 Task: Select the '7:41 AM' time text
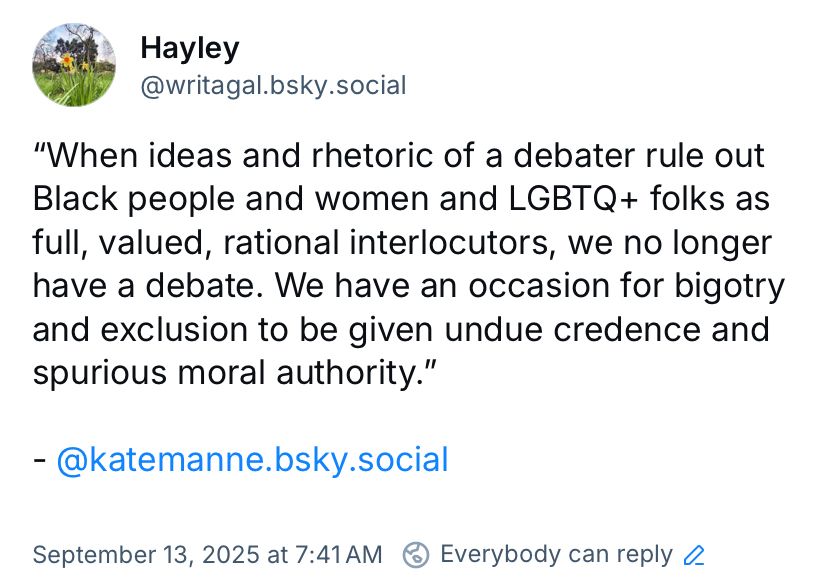pyautogui.click(x=342, y=554)
